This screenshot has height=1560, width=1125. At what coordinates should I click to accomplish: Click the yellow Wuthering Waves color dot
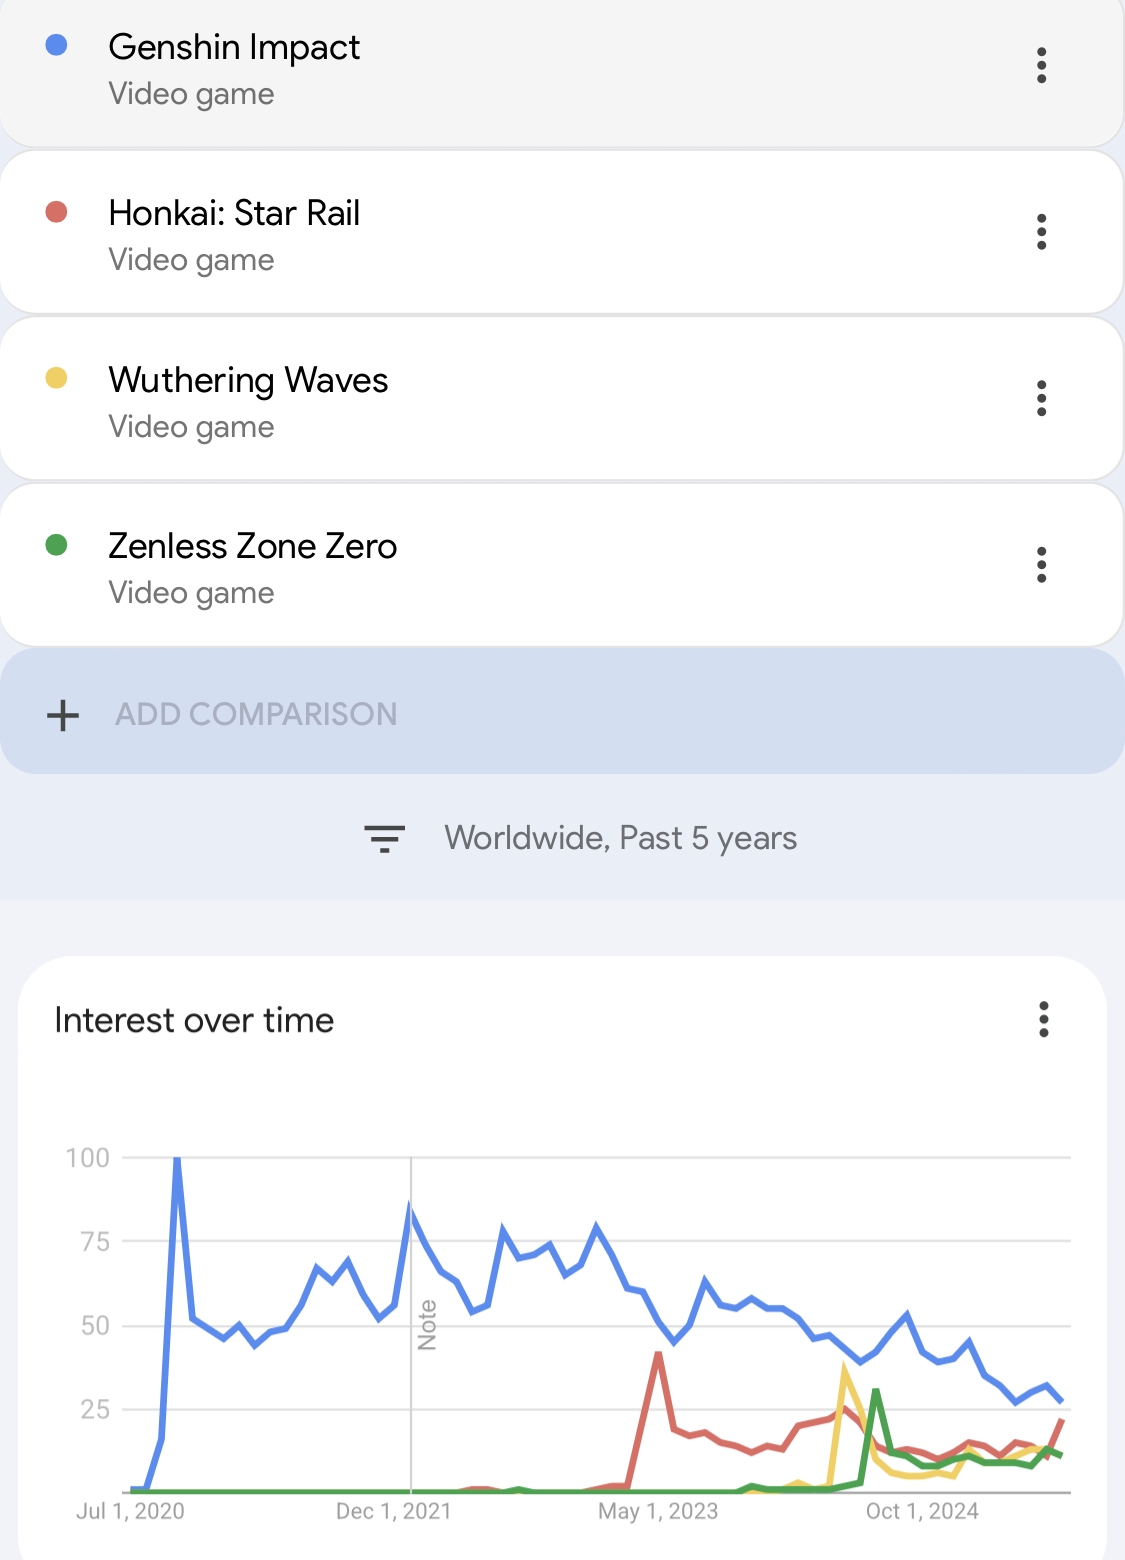pos(57,378)
